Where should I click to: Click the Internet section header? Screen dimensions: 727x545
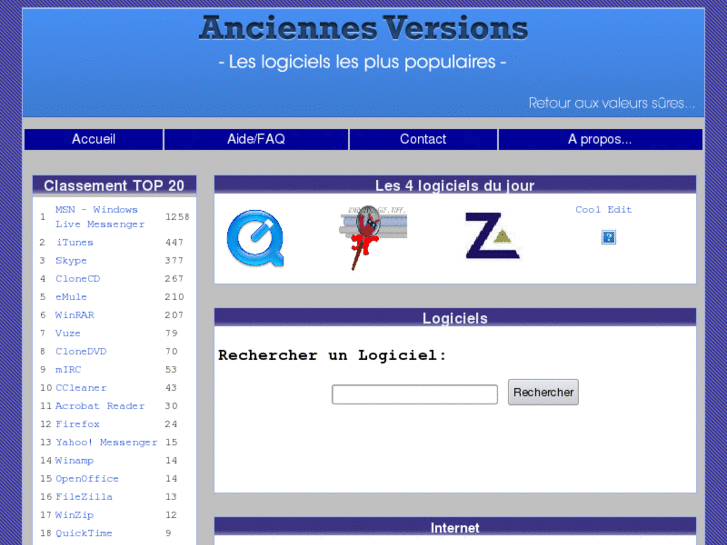[x=455, y=527]
